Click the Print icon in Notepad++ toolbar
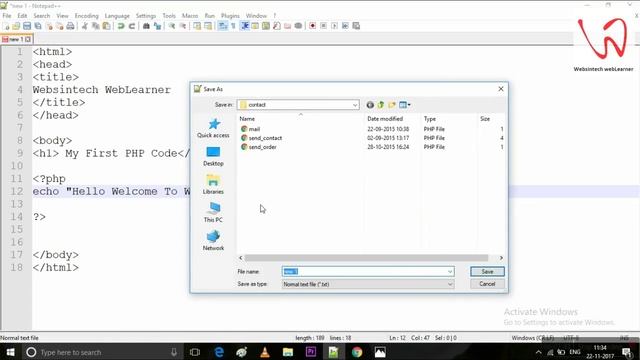Viewport: 640px width, 360px height. click(x=70, y=26)
